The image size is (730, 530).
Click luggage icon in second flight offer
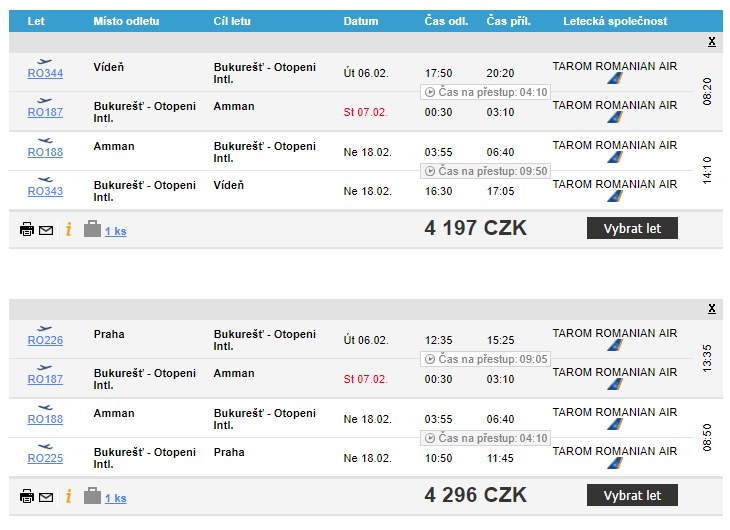coord(92,496)
